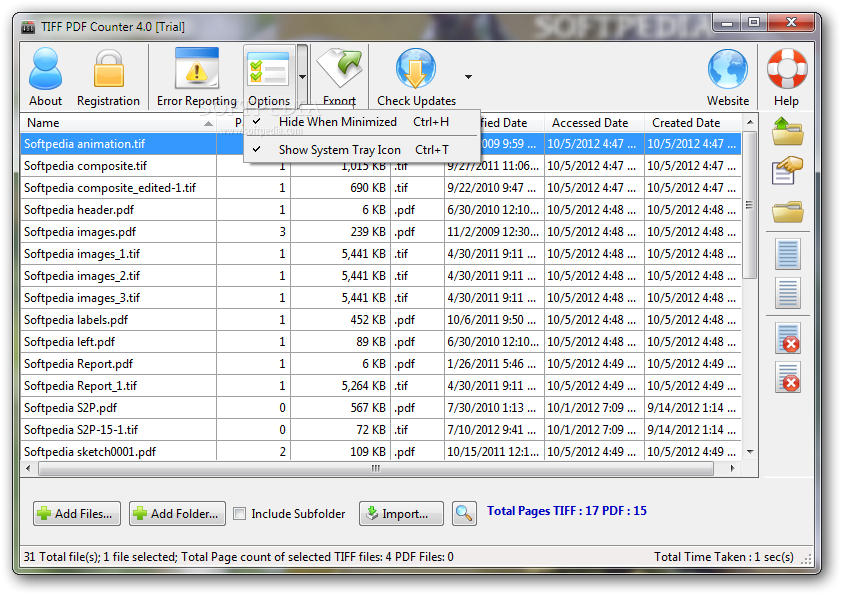Click the blue list icon with red X
Viewport: 842px width, 595px height.
click(x=788, y=338)
